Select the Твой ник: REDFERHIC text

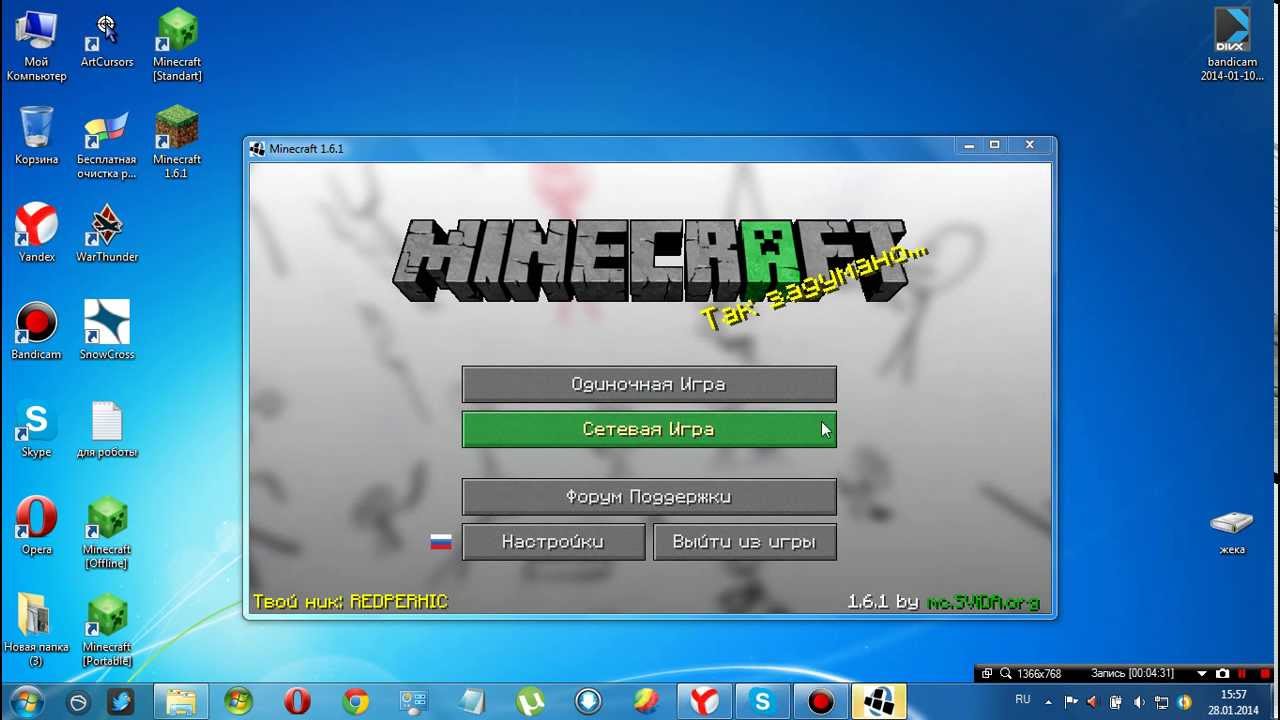(350, 602)
